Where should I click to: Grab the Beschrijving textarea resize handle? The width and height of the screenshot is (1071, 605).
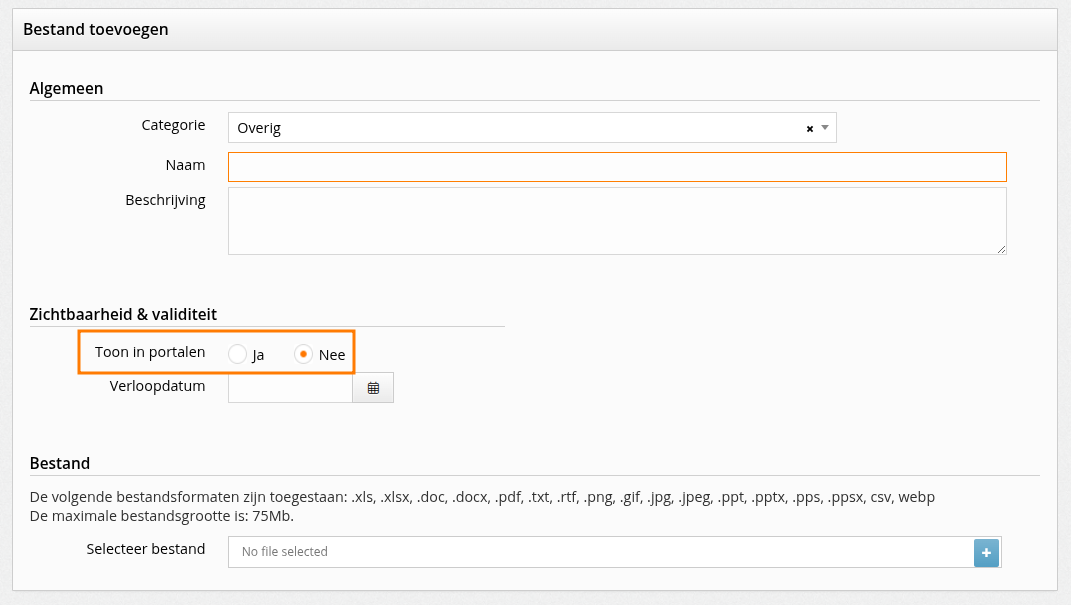1001,250
